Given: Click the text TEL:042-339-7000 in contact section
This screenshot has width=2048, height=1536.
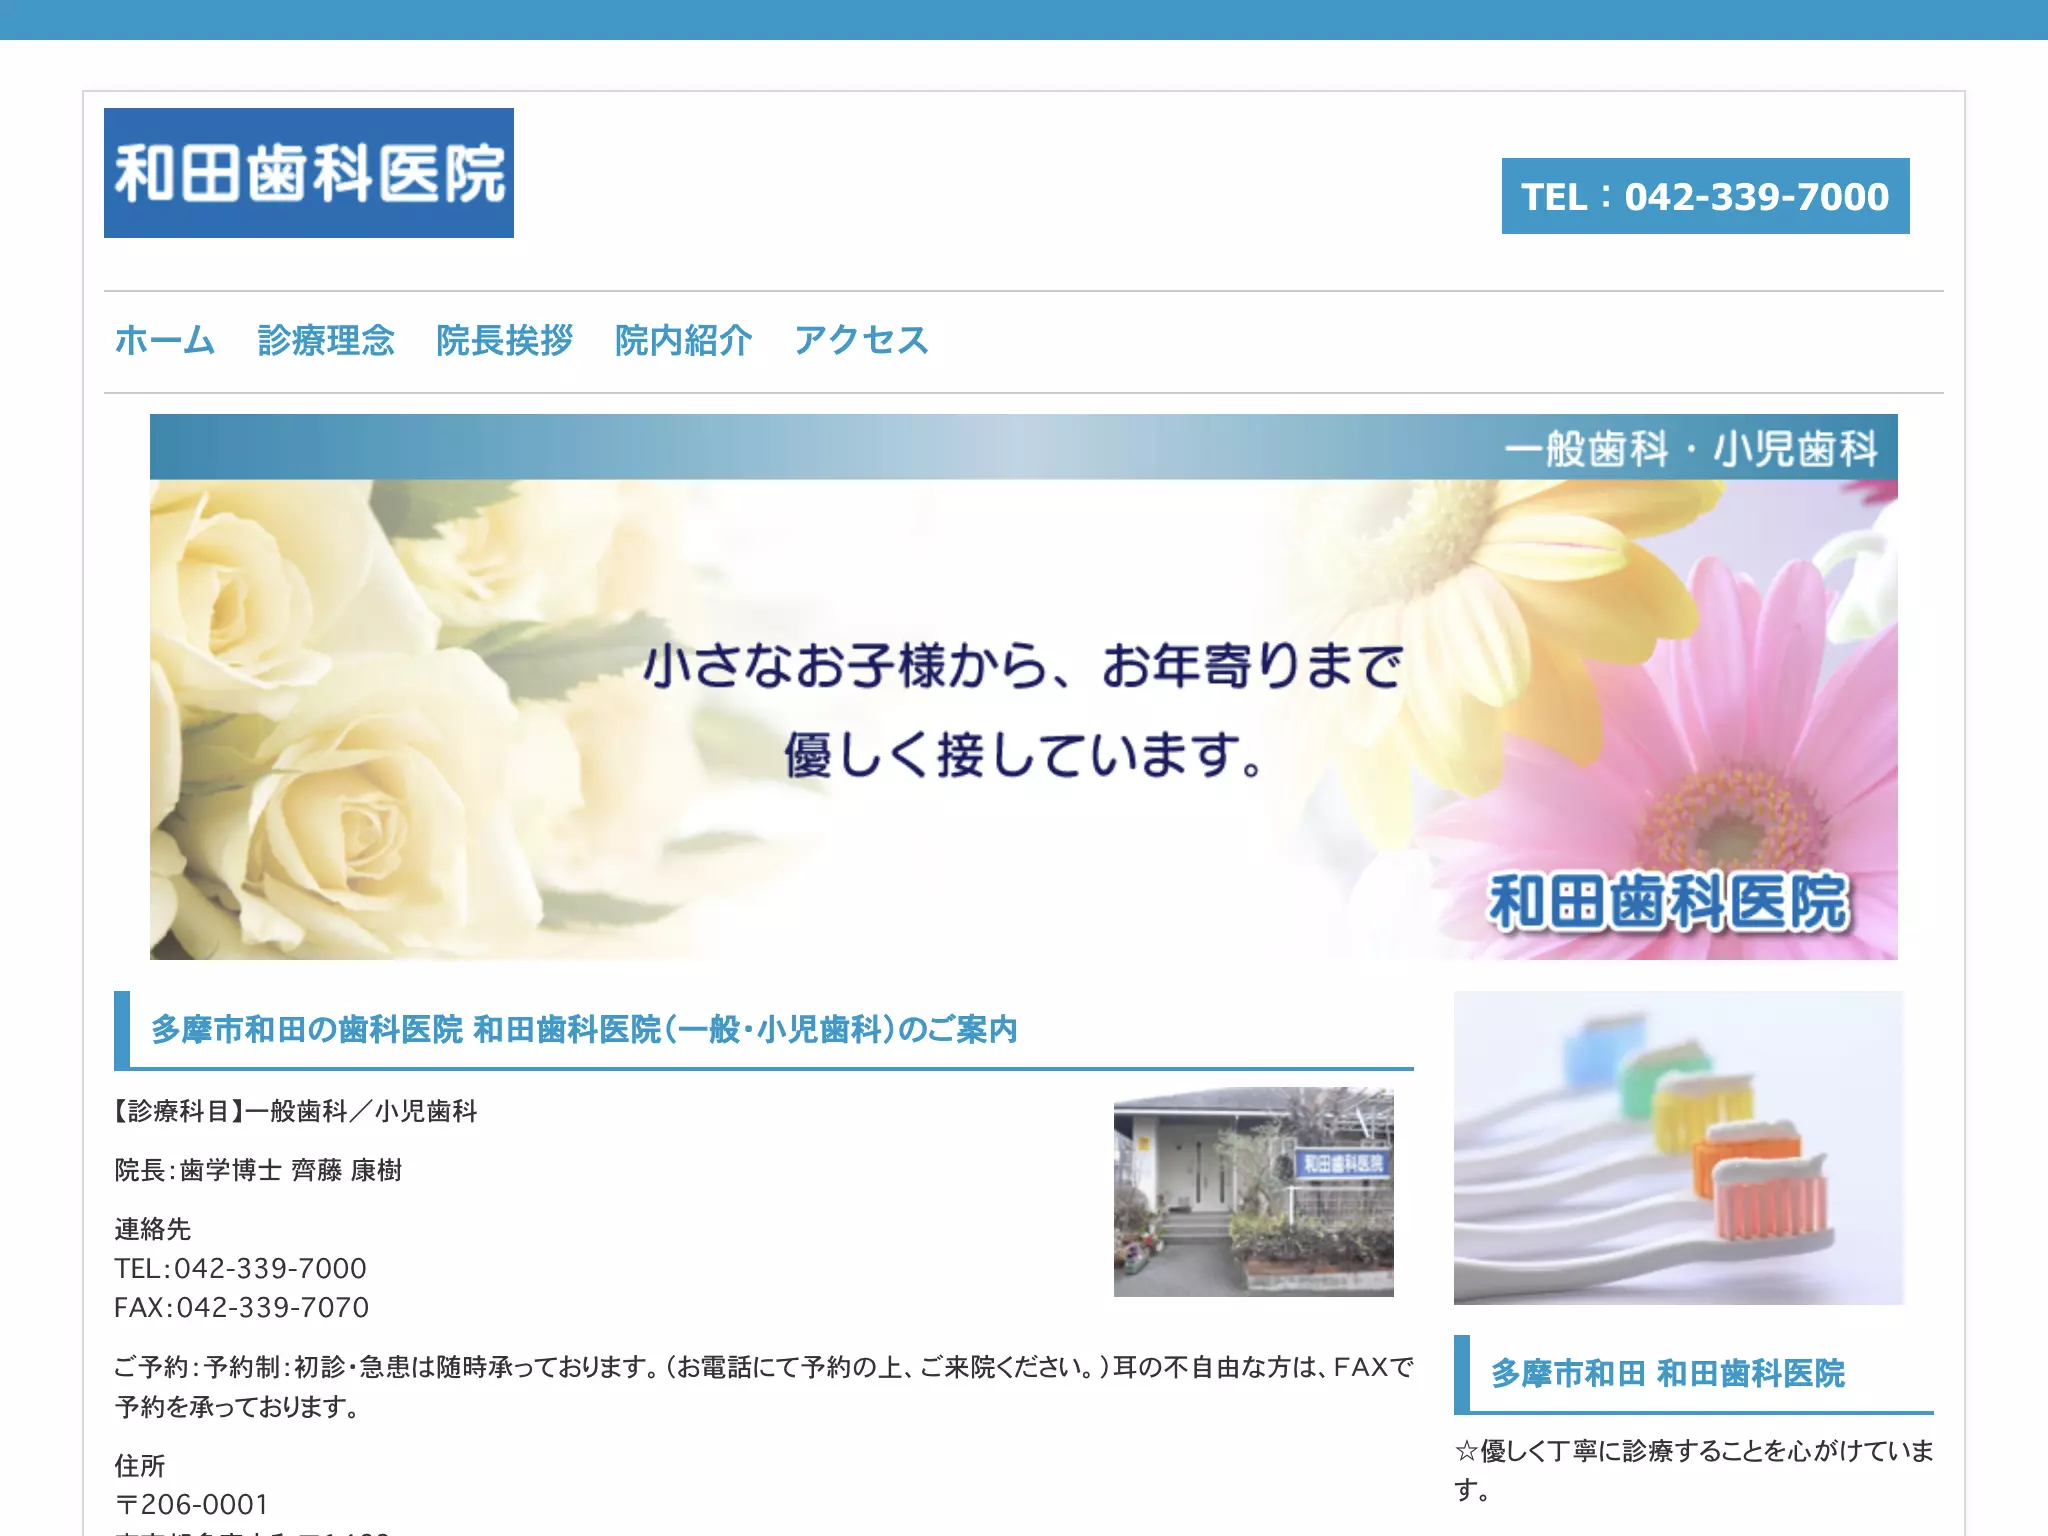Looking at the screenshot, I should tap(240, 1268).
